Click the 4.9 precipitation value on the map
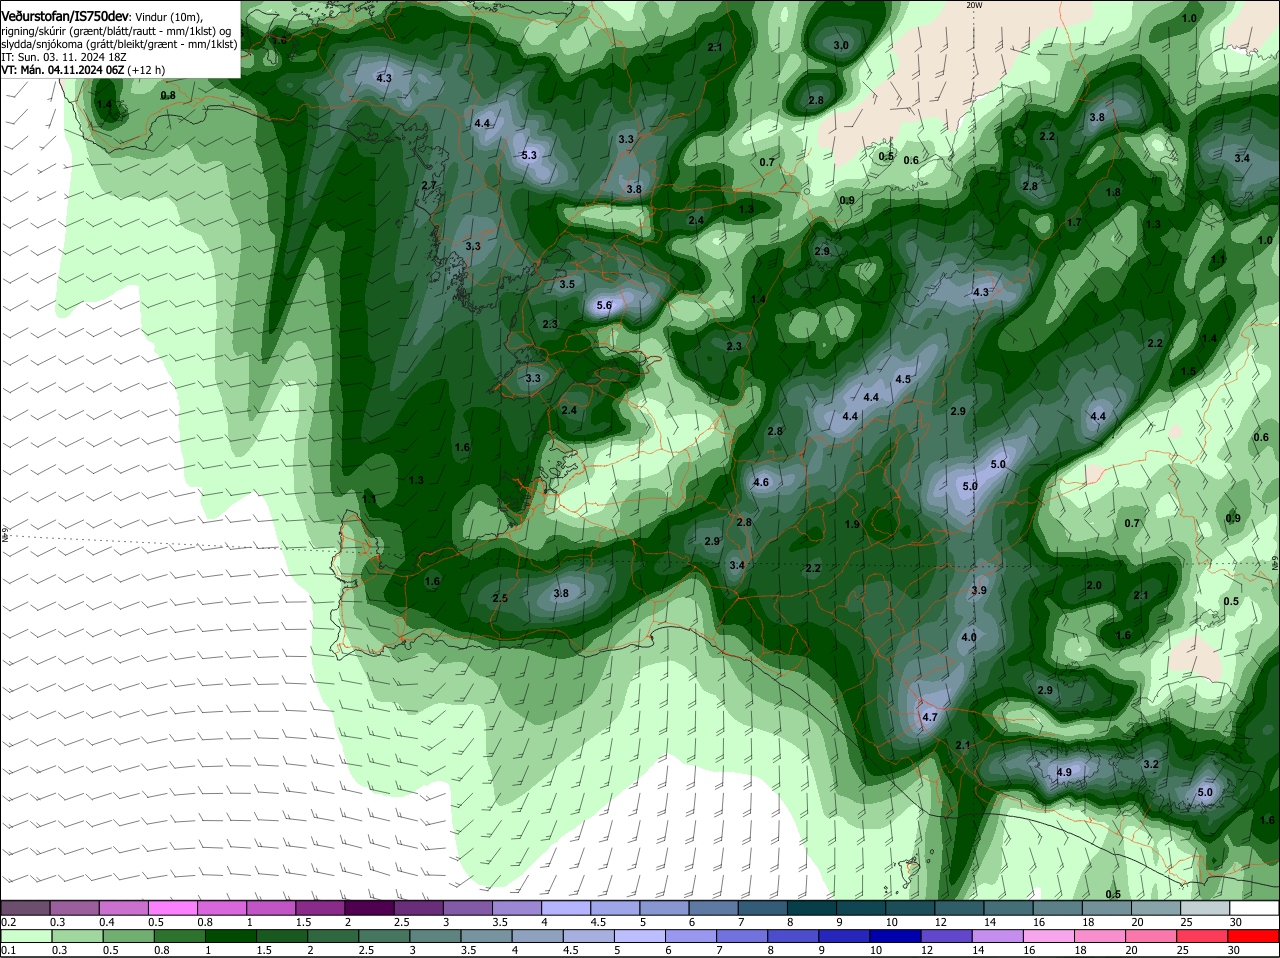 (1064, 772)
